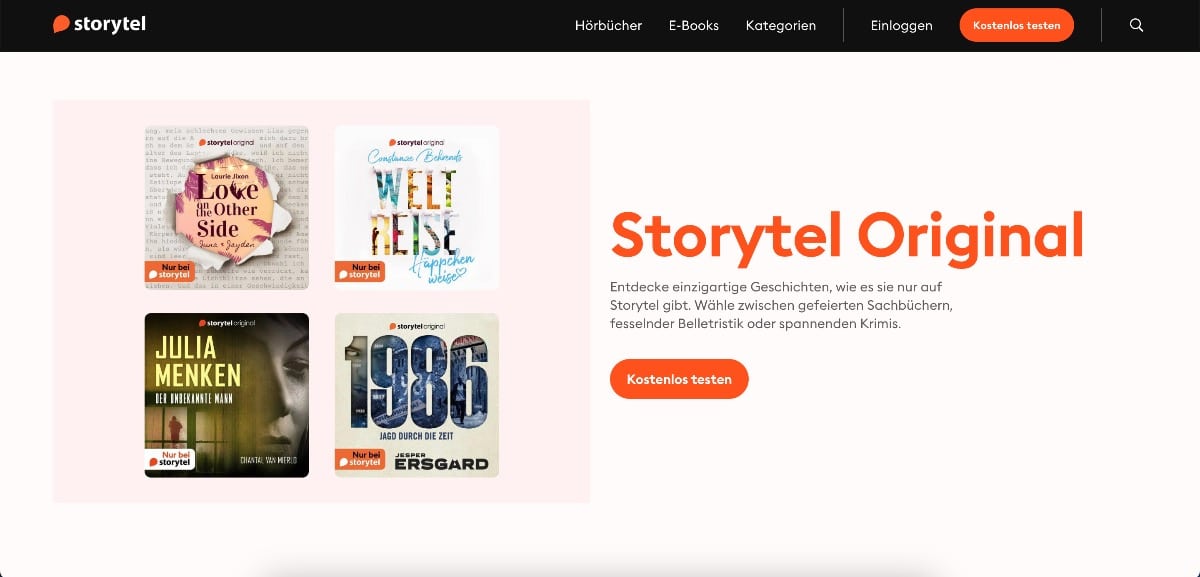Screen dimensions: 1200x577
Task: Click 'Nur bei storytel' badge on 1986 cover
Action: pos(361,459)
